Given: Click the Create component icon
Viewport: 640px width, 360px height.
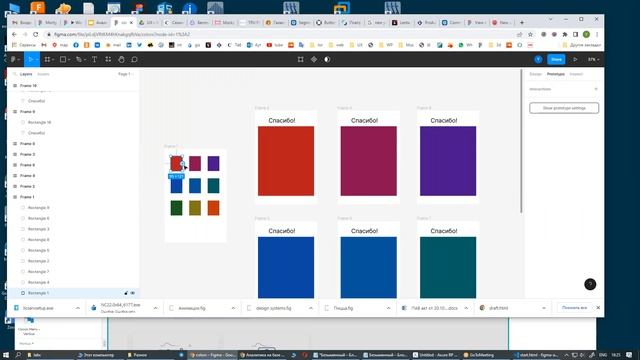Looking at the screenshot, I should click(314, 60).
